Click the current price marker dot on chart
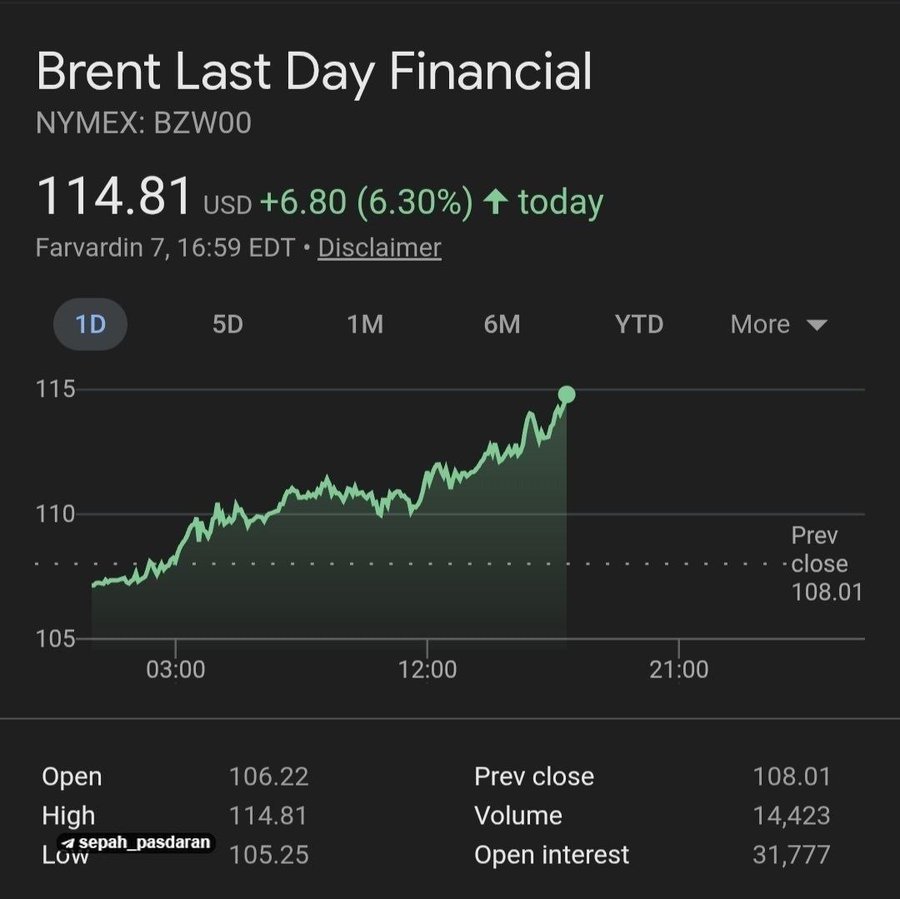The image size is (900, 899). pos(566,394)
